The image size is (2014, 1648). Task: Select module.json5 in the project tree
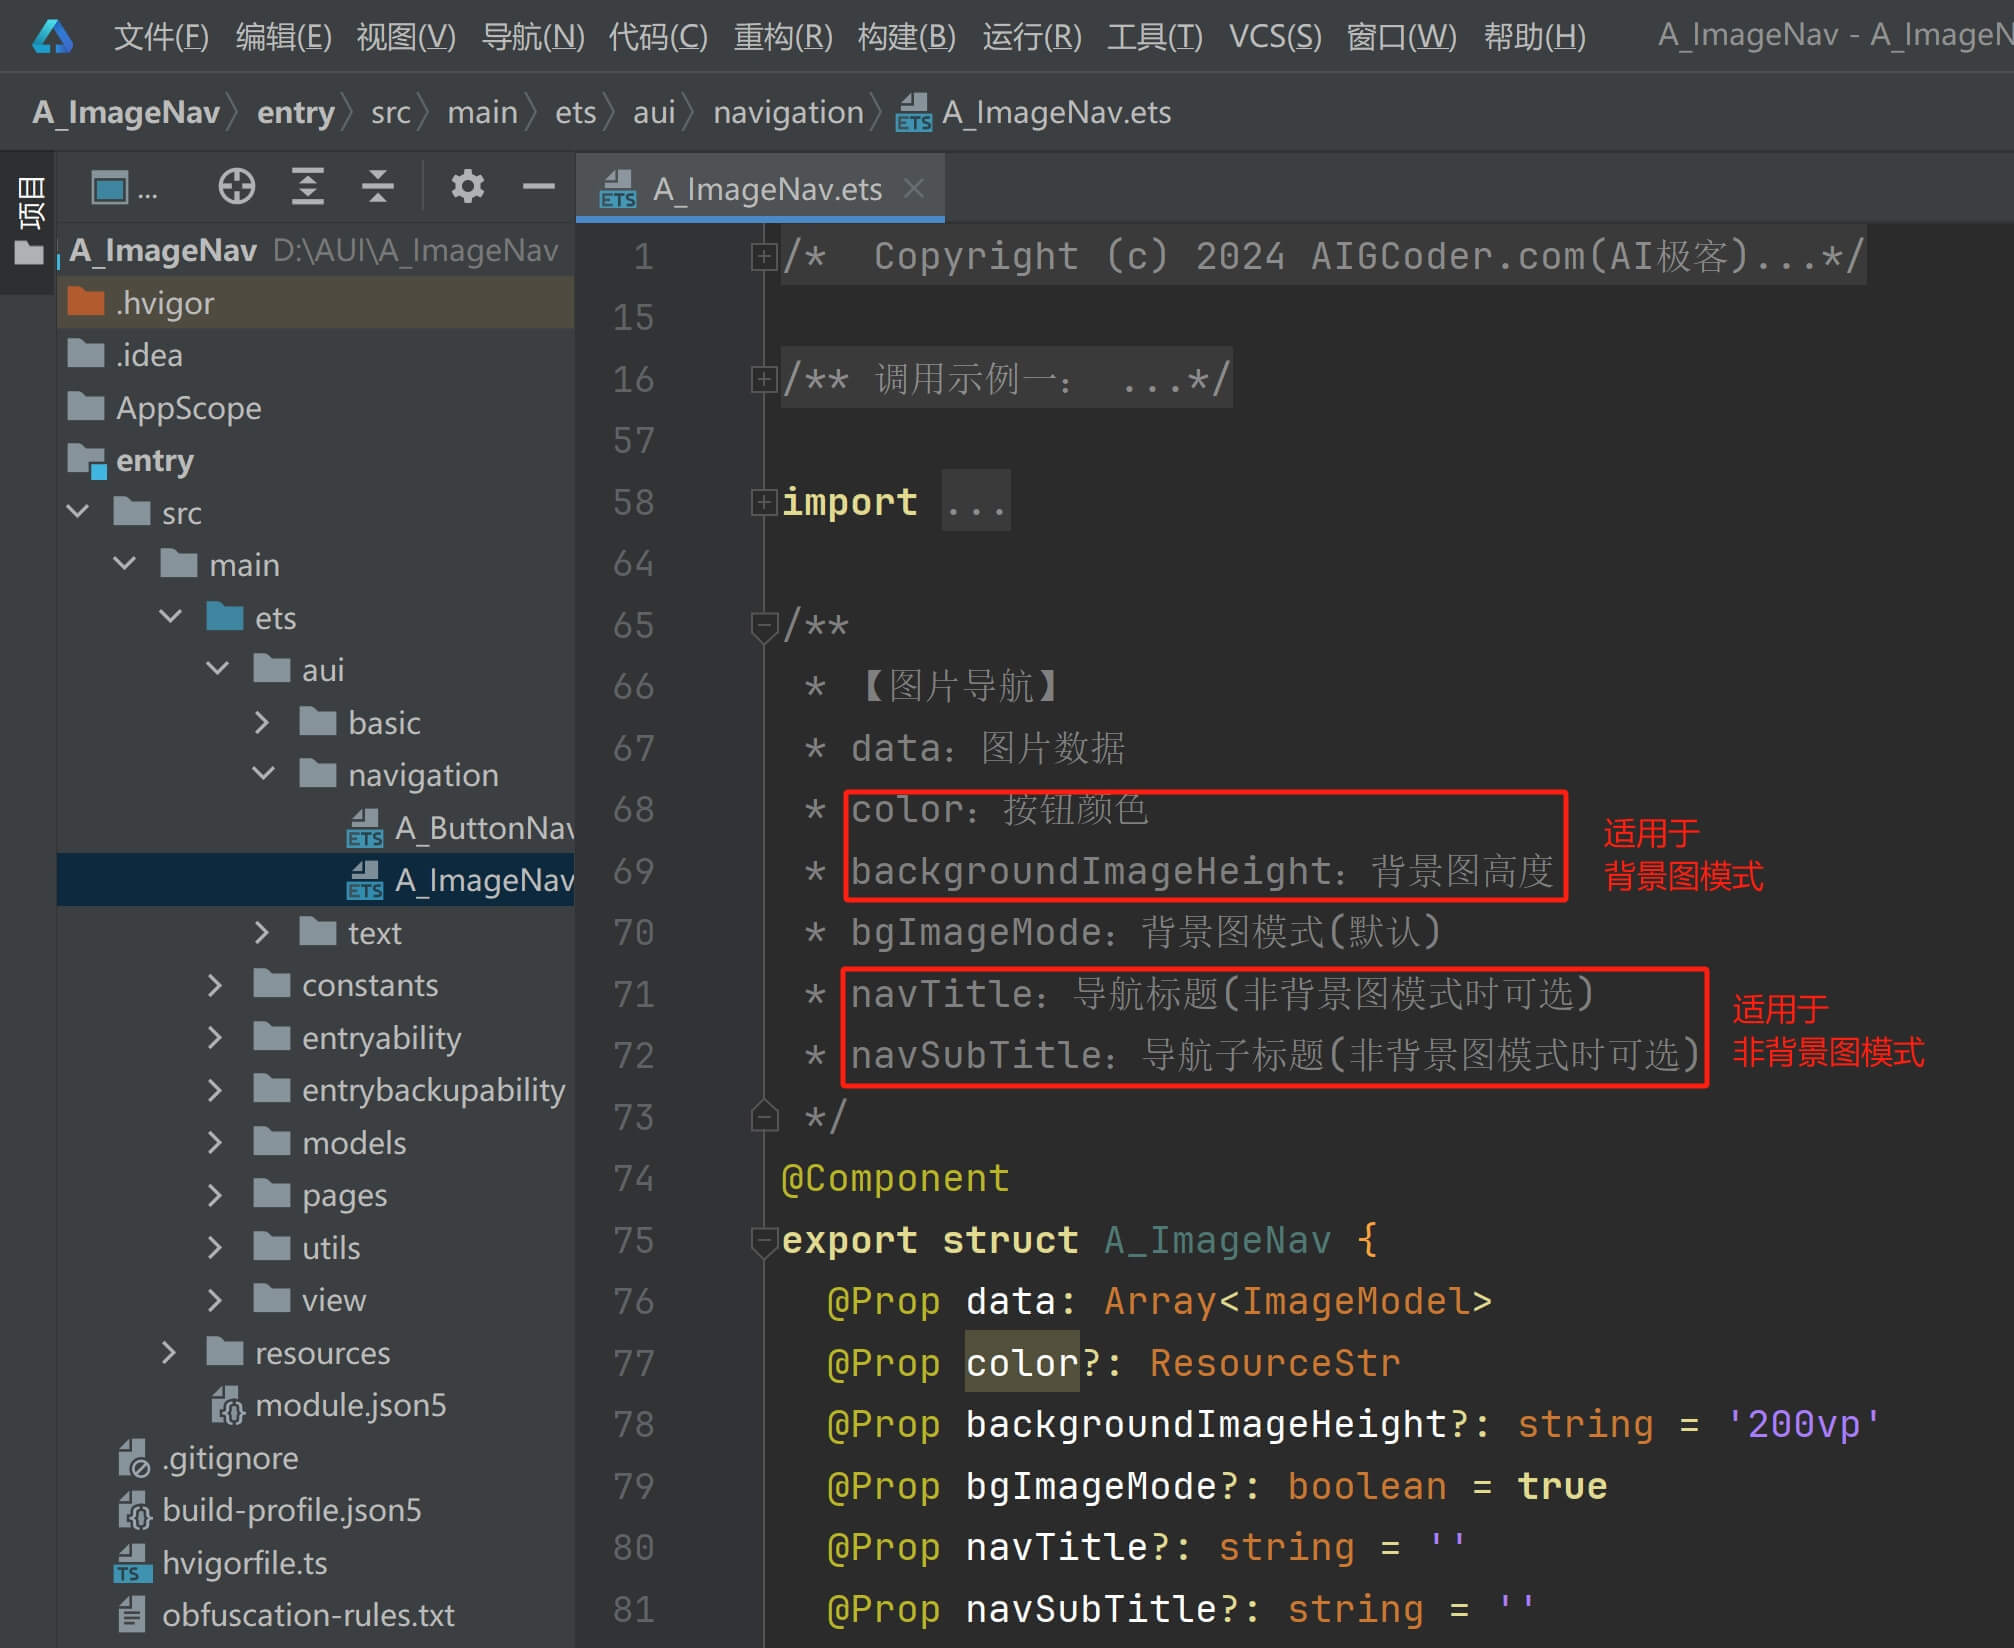[x=350, y=1405]
